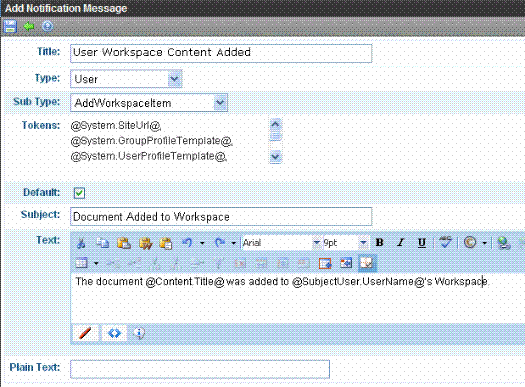Open table properties icon with orange border
Viewport: 525px width, 387px height.
(x=325, y=263)
